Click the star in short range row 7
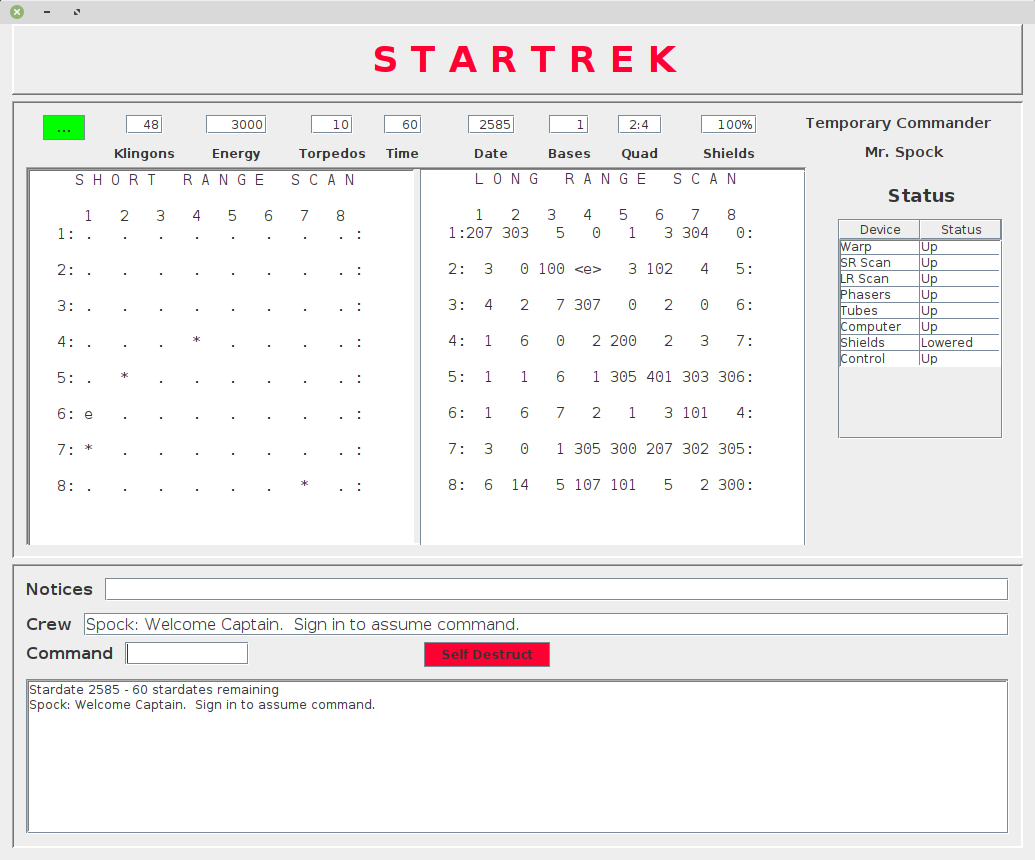Viewport: 1035px width, 860px height. coord(88,449)
